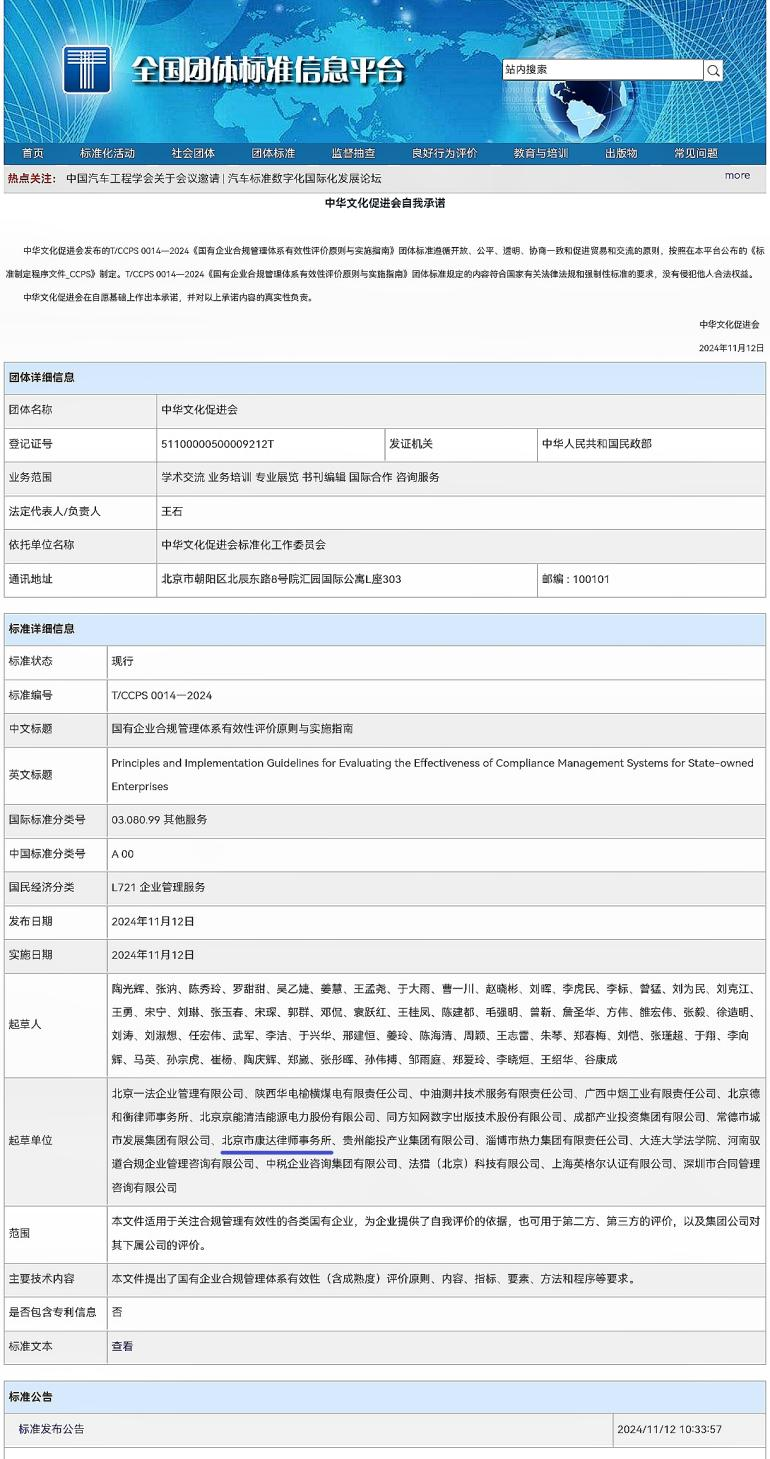770x1459 pixels.
Task: Click the more link in hot topics
Action: coord(737,176)
